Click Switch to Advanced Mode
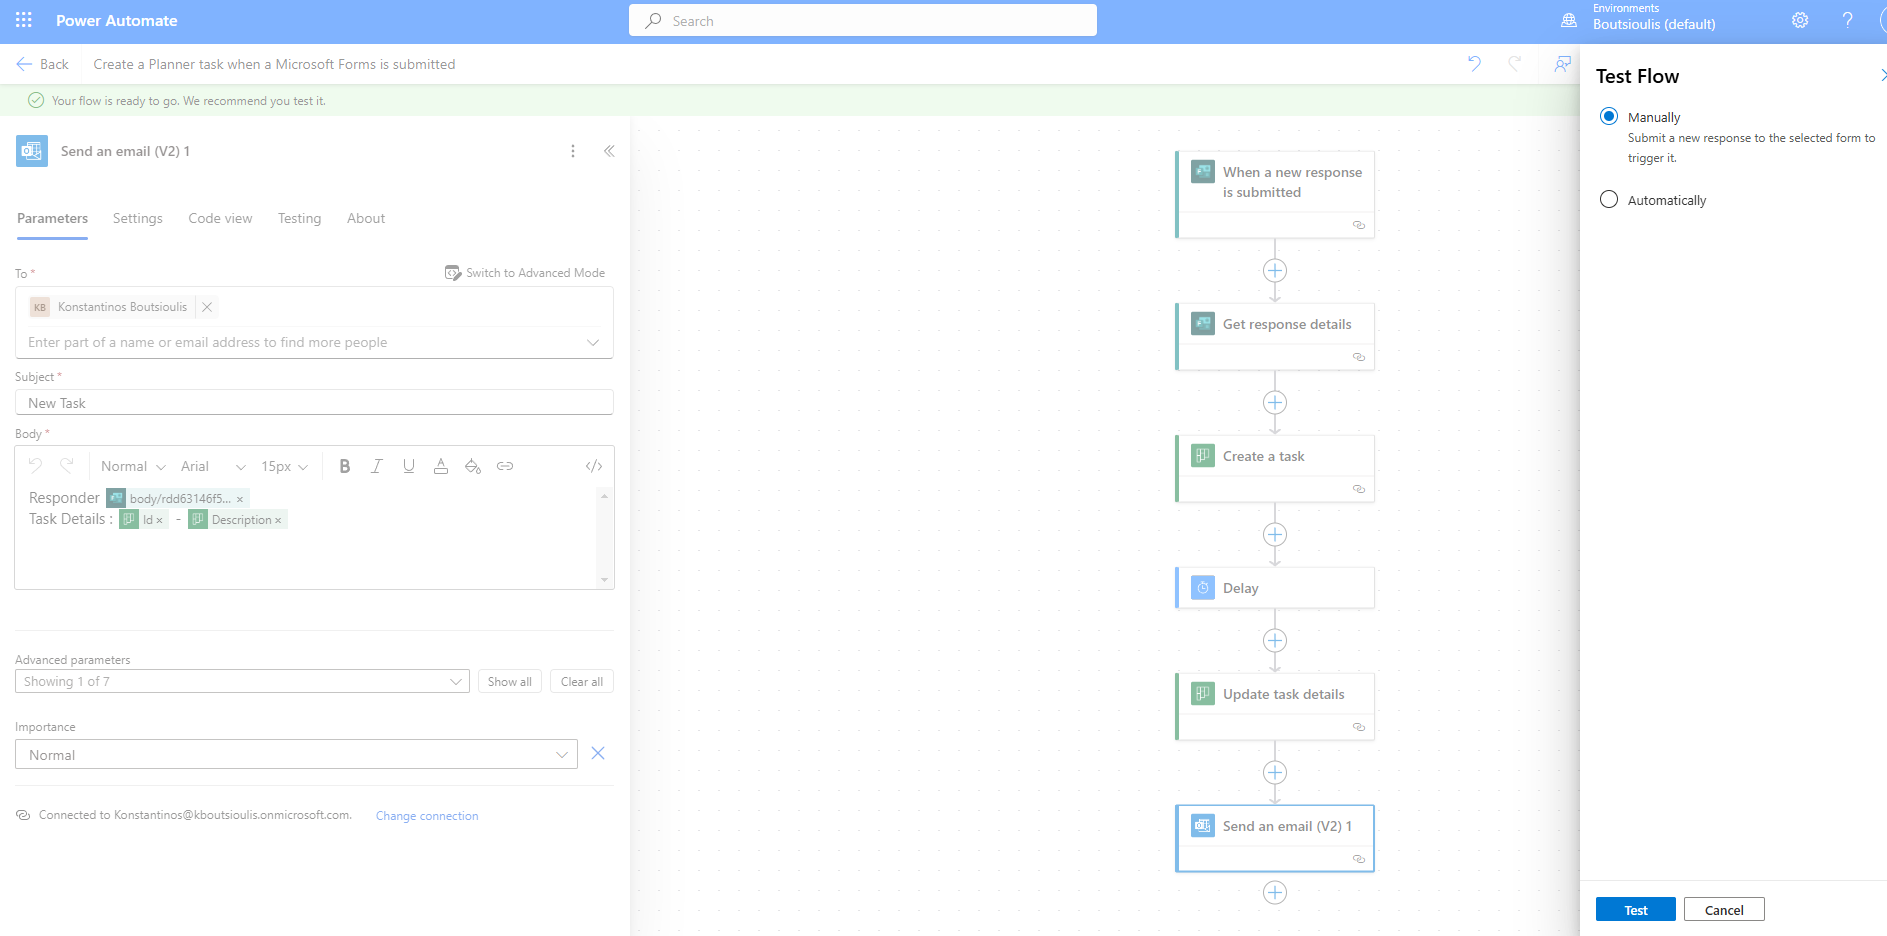Viewport: 1887px width, 936px height. (x=525, y=273)
